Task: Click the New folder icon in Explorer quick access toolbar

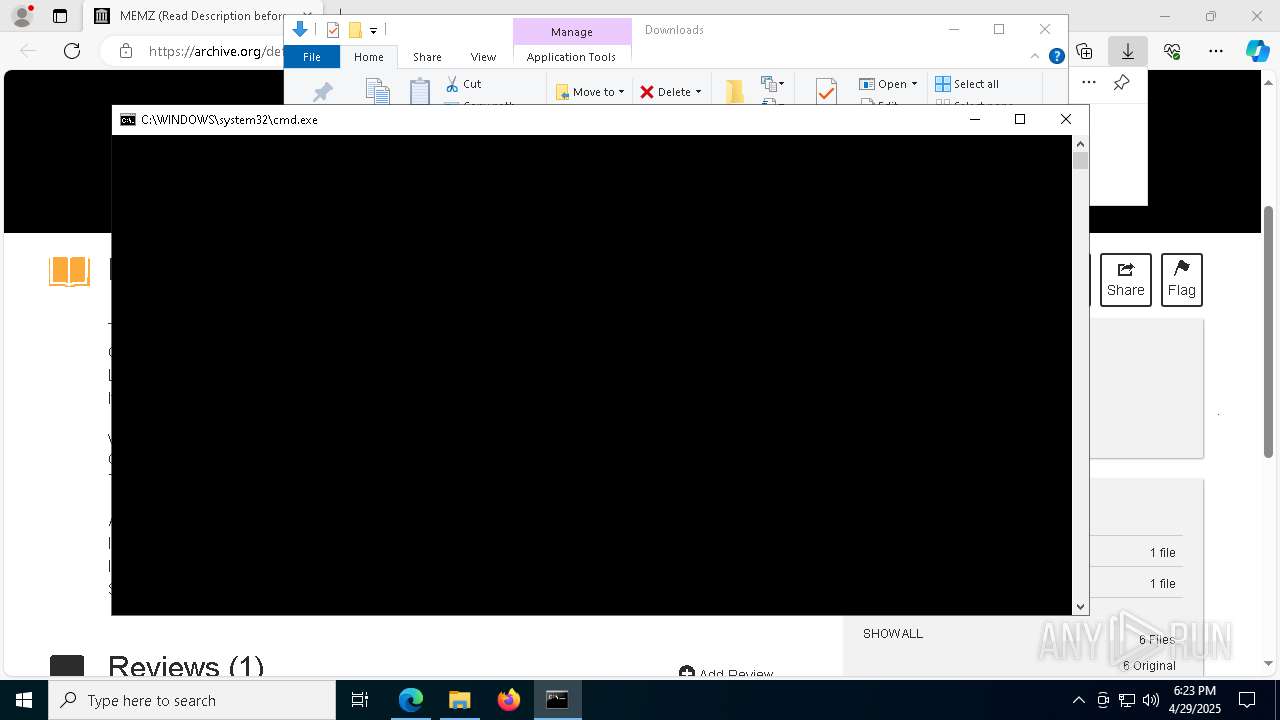Action: (x=355, y=30)
